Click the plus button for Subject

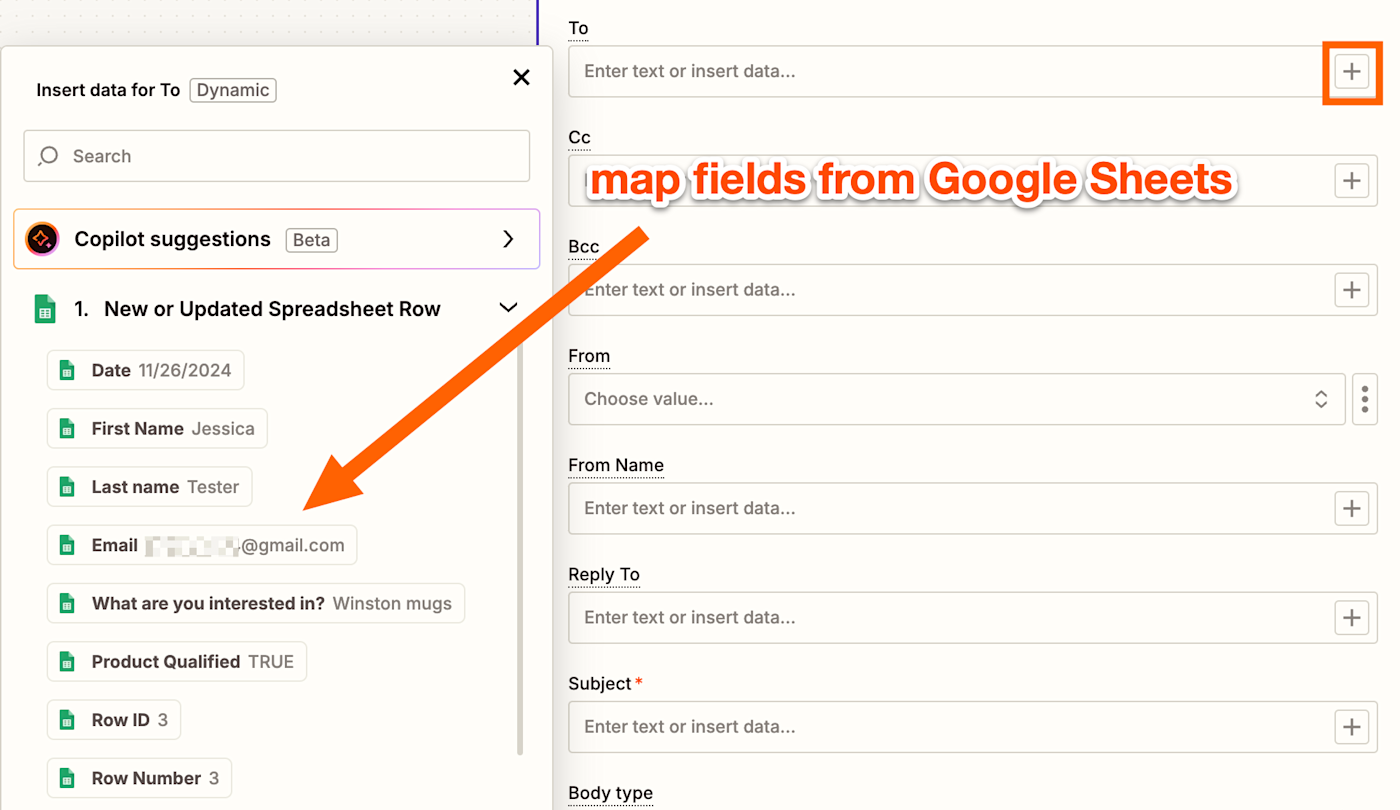[x=1351, y=727]
